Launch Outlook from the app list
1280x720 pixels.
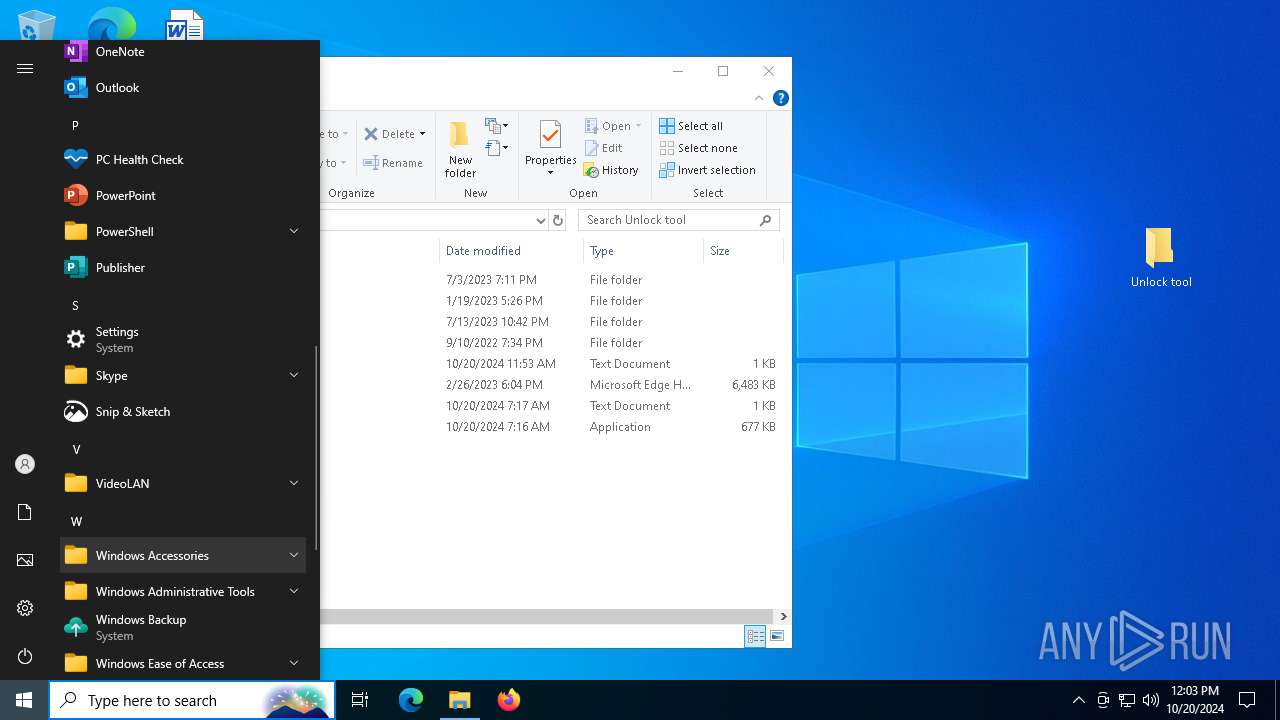[x=183, y=87]
